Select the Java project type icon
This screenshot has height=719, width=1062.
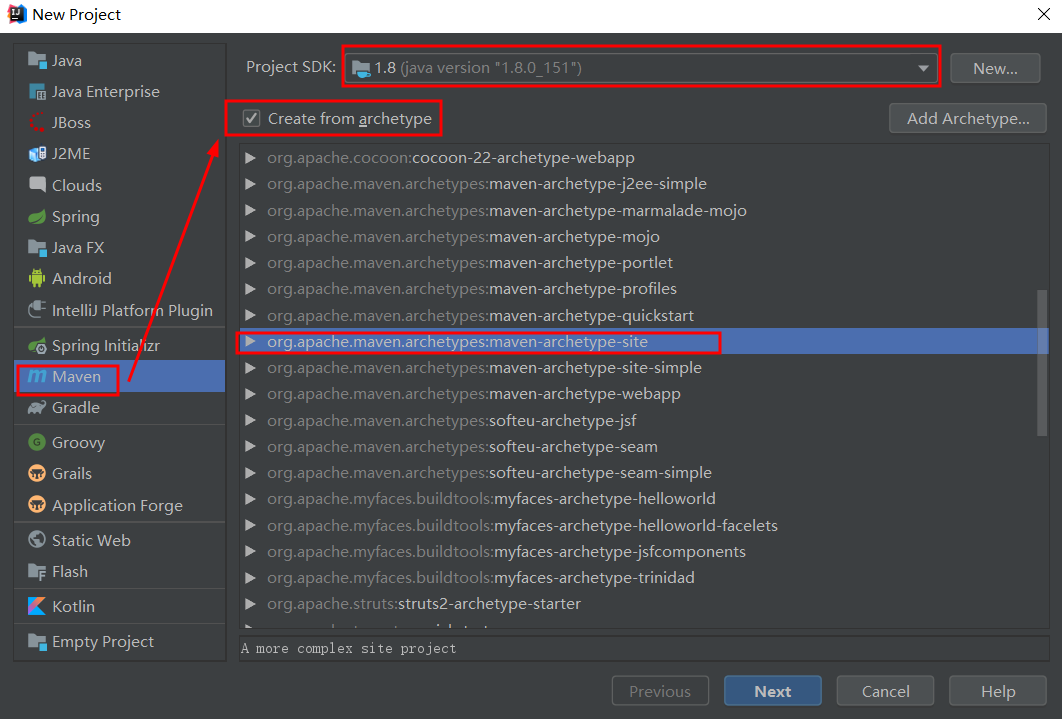click(37, 60)
